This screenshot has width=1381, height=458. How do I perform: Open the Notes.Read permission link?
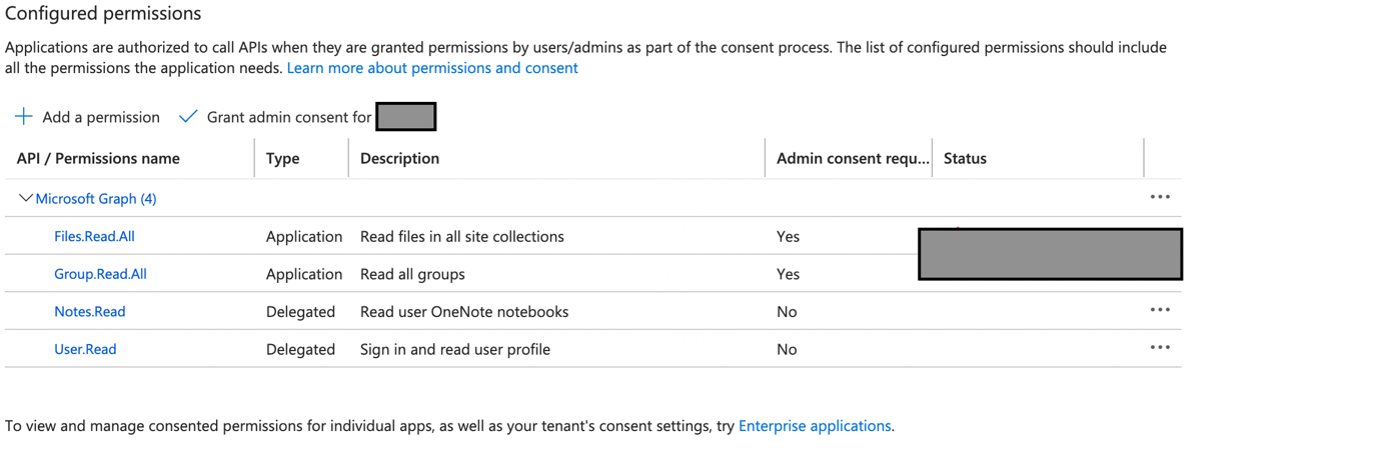click(x=90, y=312)
